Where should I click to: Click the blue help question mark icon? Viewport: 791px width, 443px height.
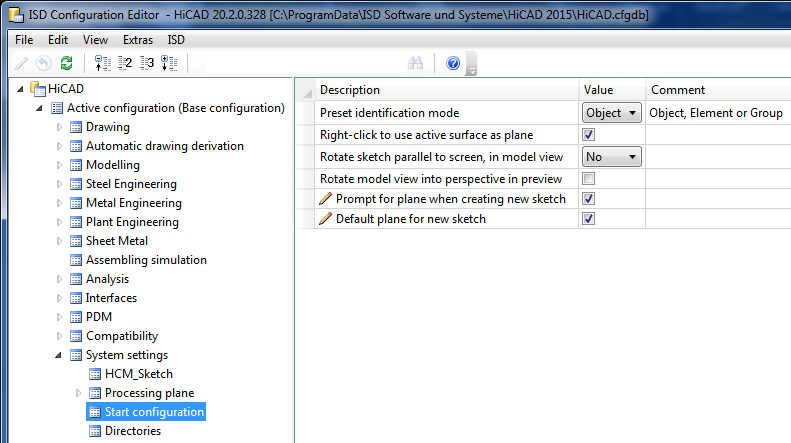453,63
